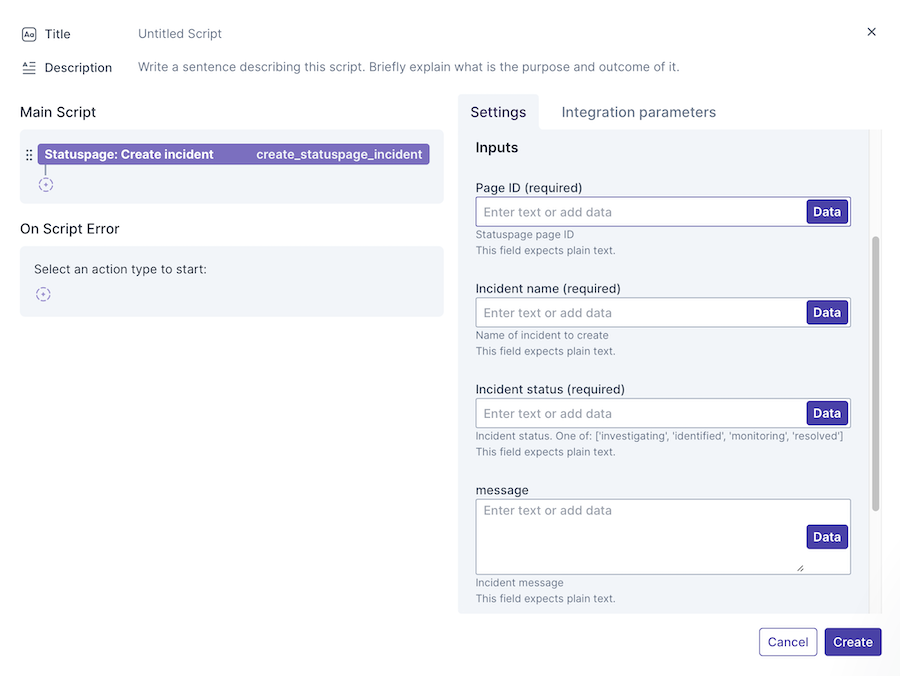Add step below Statuspage Create incident action
This screenshot has width=900, height=676.
click(x=45, y=185)
